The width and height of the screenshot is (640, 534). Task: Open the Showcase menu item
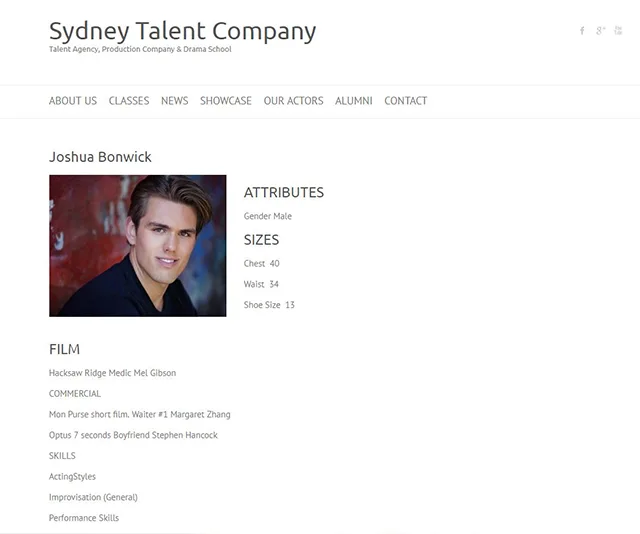click(x=226, y=101)
